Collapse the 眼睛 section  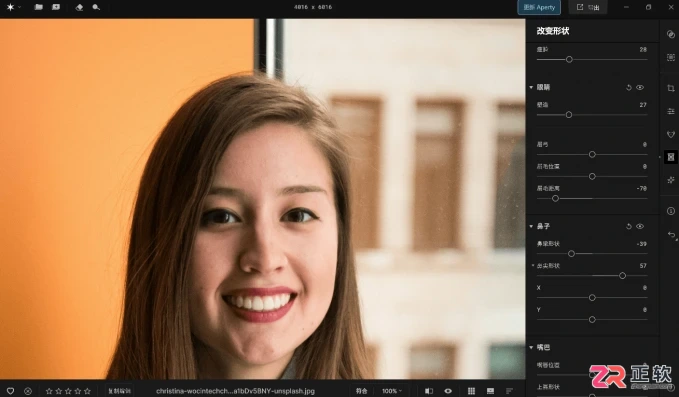point(531,87)
